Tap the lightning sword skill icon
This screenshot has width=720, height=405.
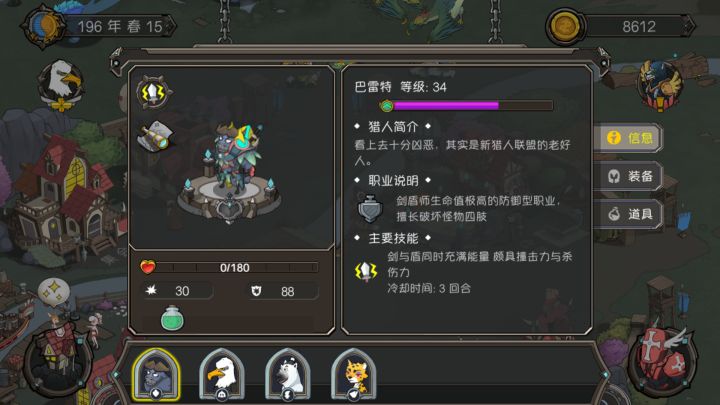point(154,93)
